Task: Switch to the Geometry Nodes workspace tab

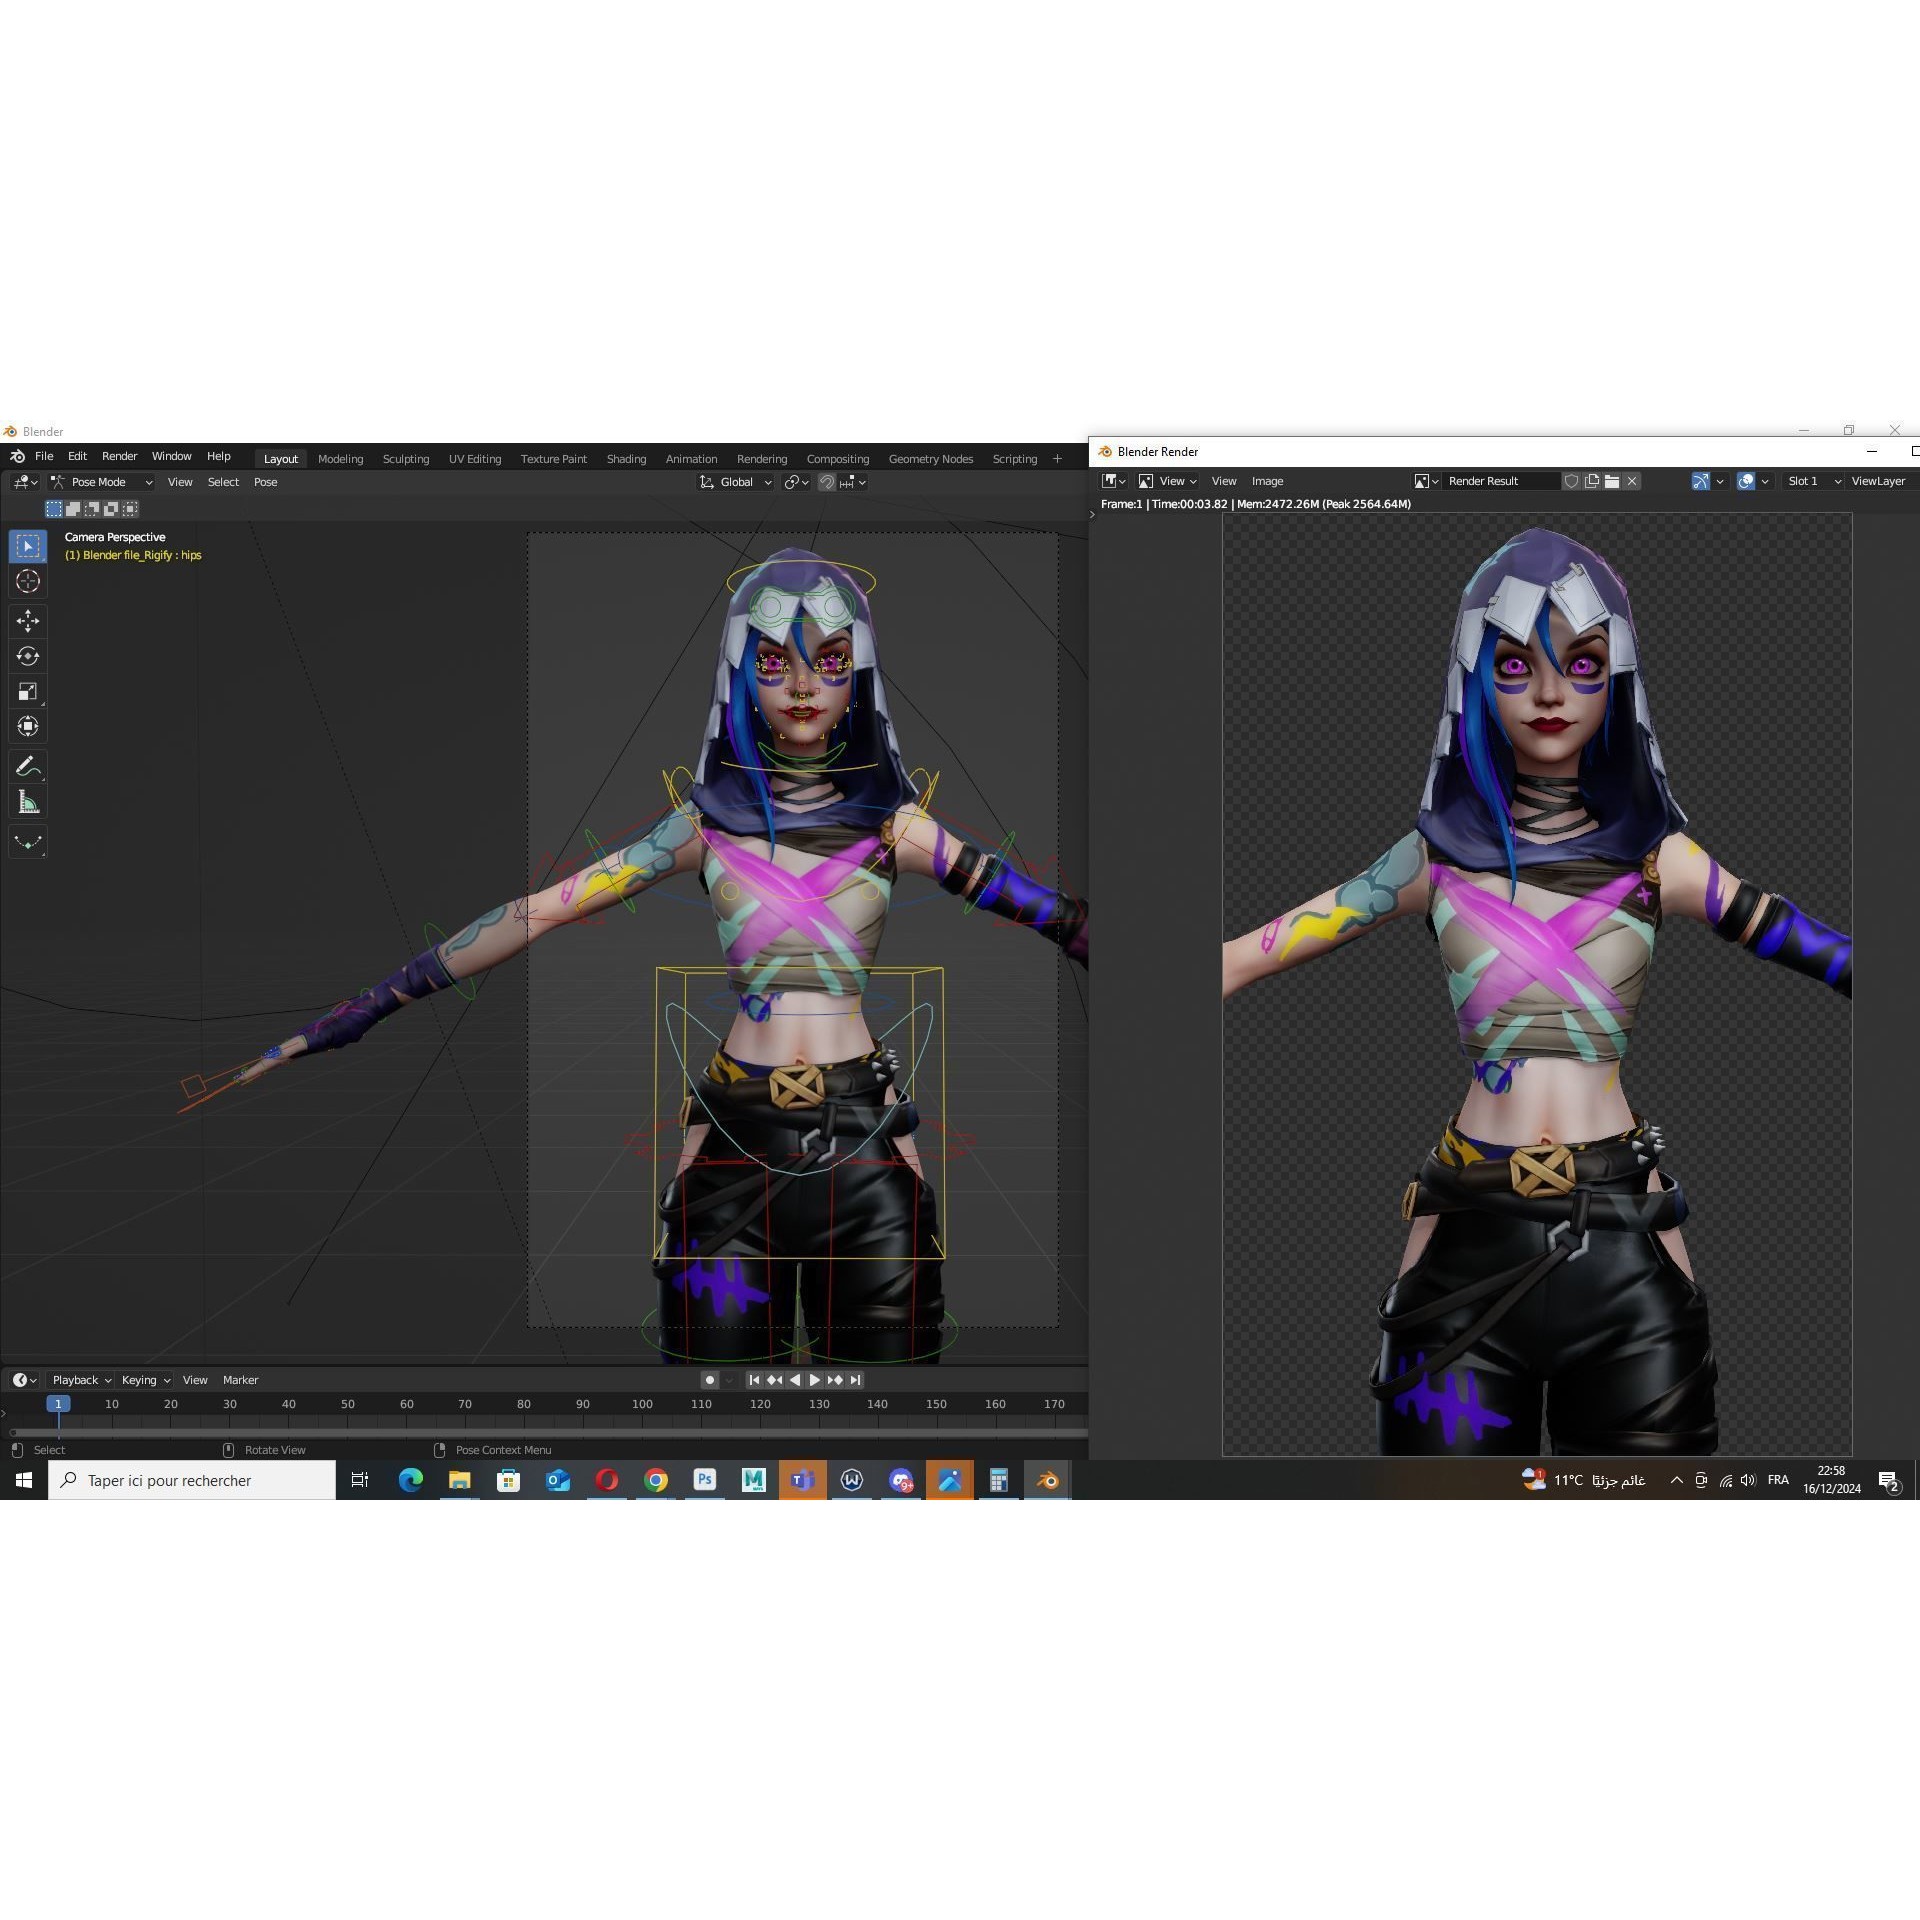Action: coord(930,459)
